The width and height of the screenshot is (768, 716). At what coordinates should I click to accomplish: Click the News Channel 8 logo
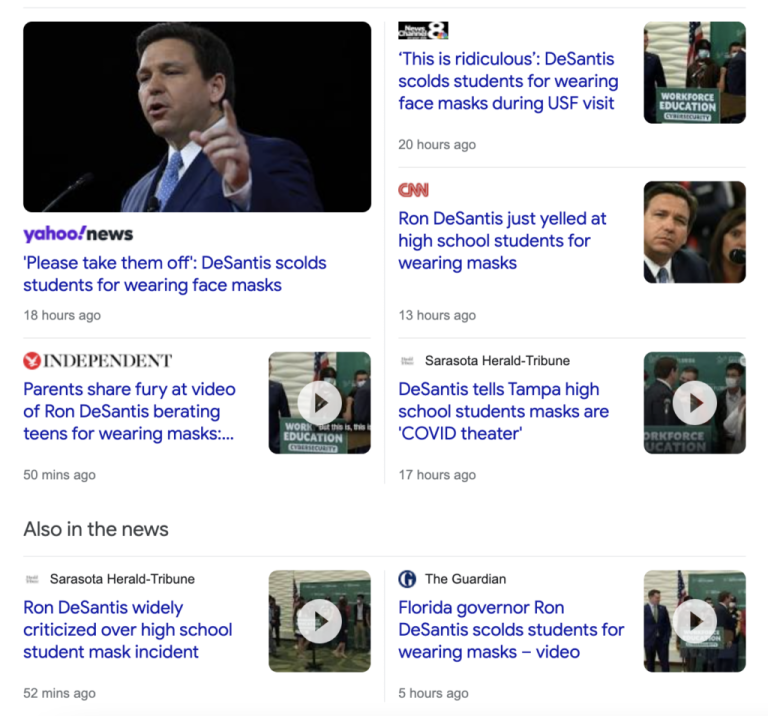click(422, 30)
